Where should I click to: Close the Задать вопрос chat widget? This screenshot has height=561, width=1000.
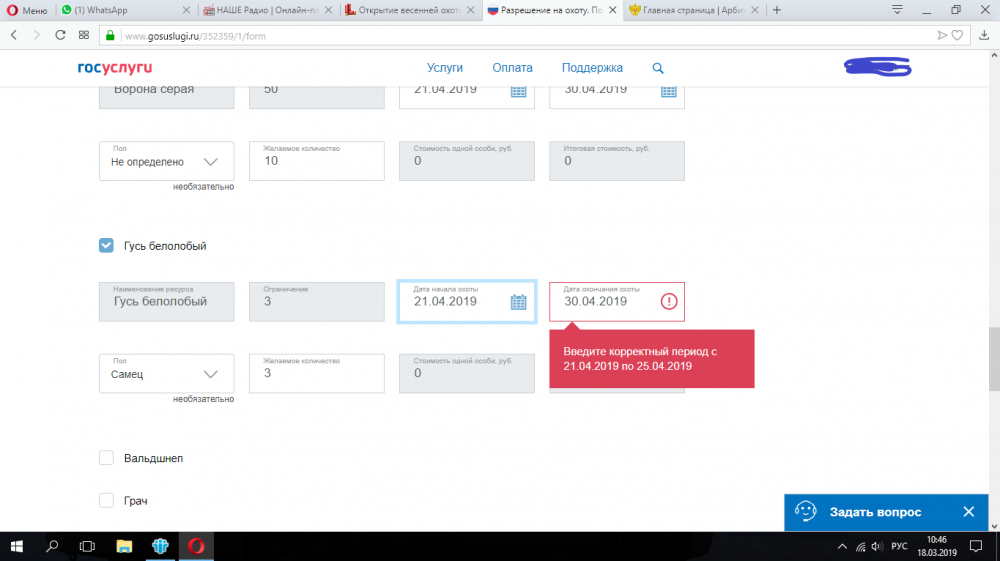point(968,511)
